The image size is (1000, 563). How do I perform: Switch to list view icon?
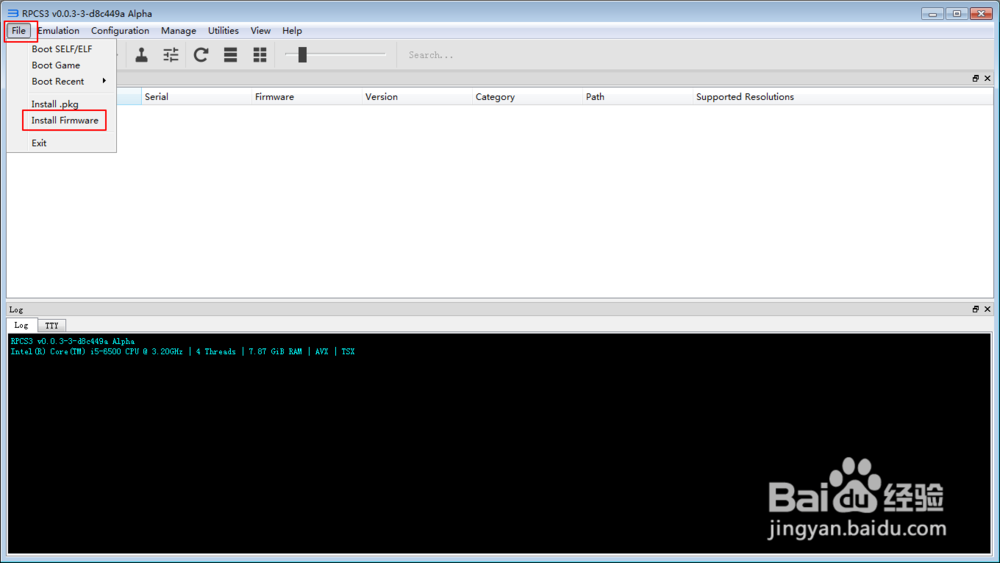click(230, 55)
